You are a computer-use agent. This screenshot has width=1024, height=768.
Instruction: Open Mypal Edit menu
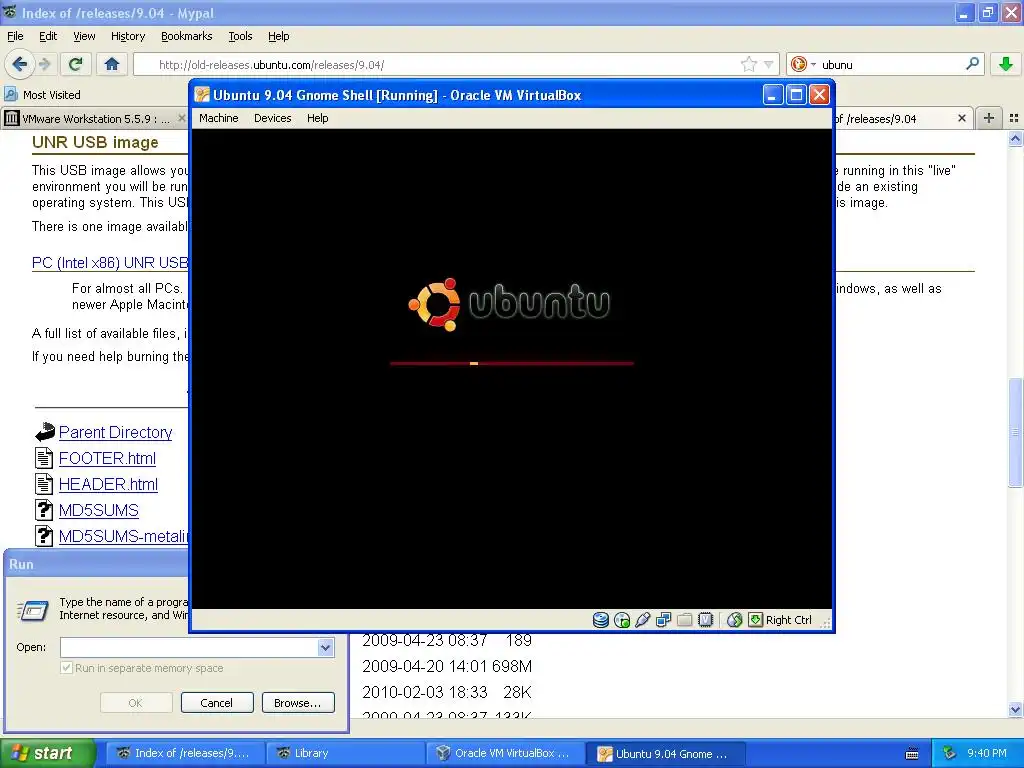pos(48,36)
